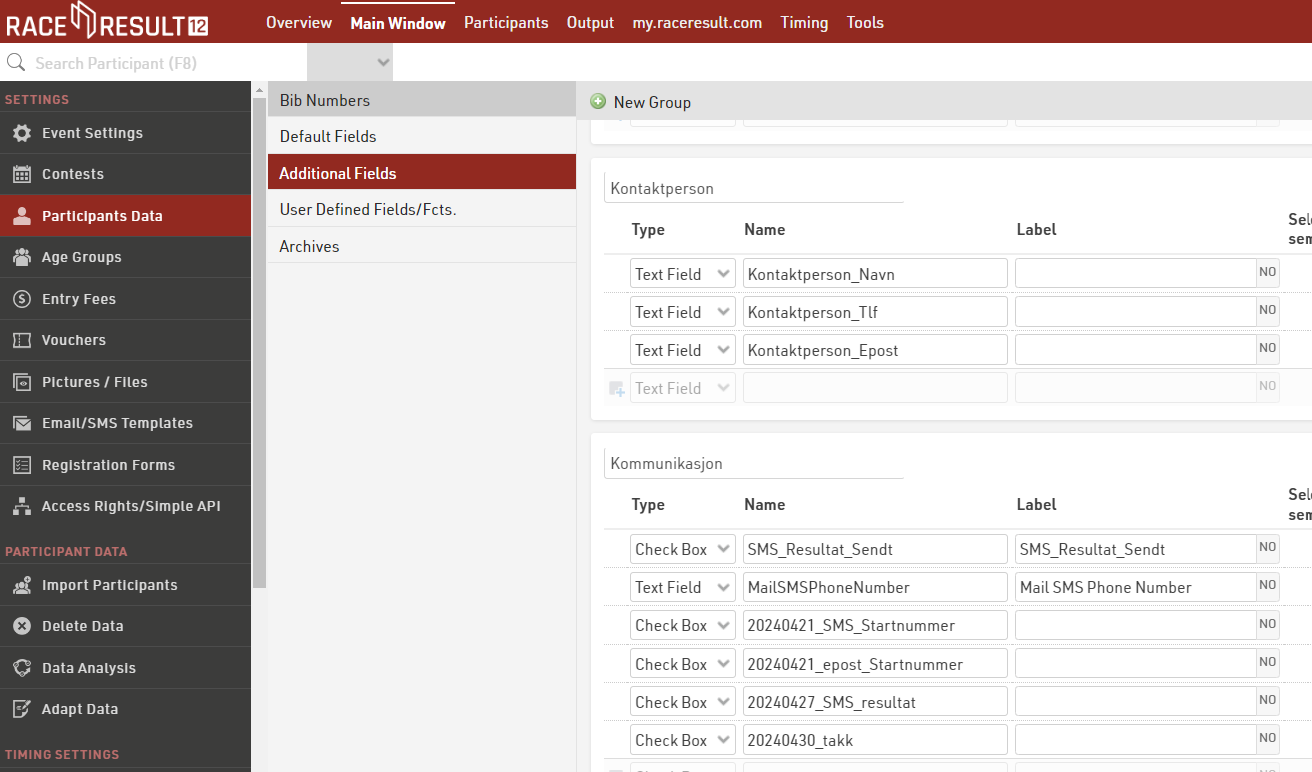Click the New Group button
Viewport: 1312px width, 772px height.
[641, 102]
